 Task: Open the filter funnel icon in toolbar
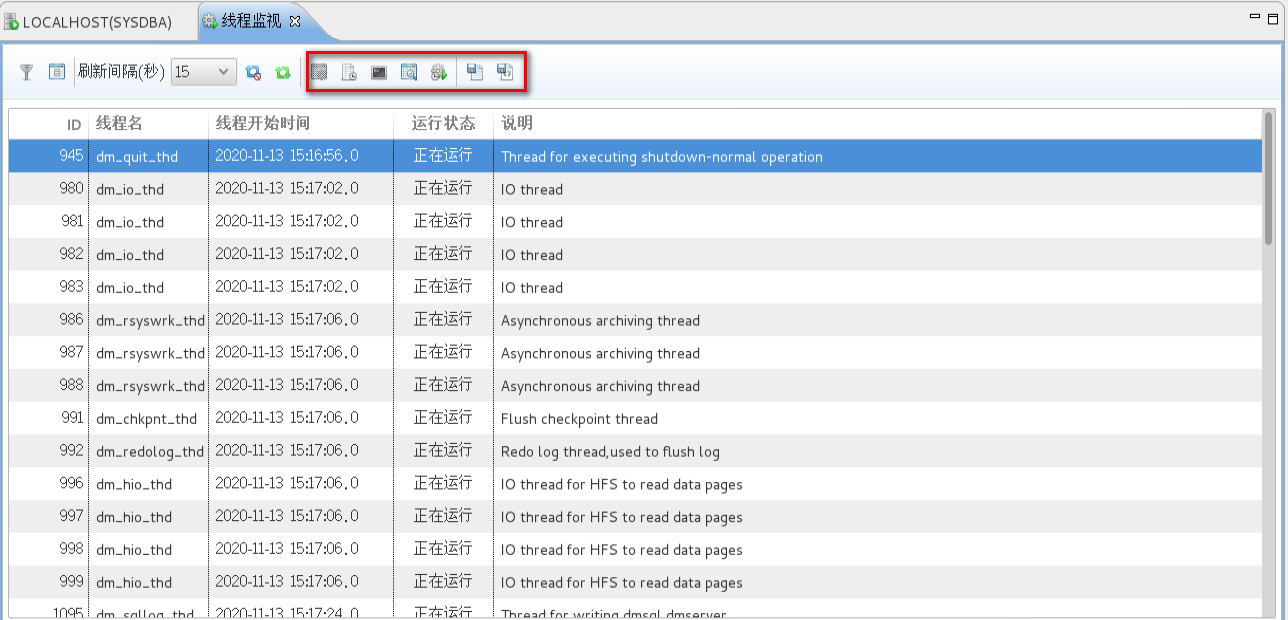click(x=27, y=72)
